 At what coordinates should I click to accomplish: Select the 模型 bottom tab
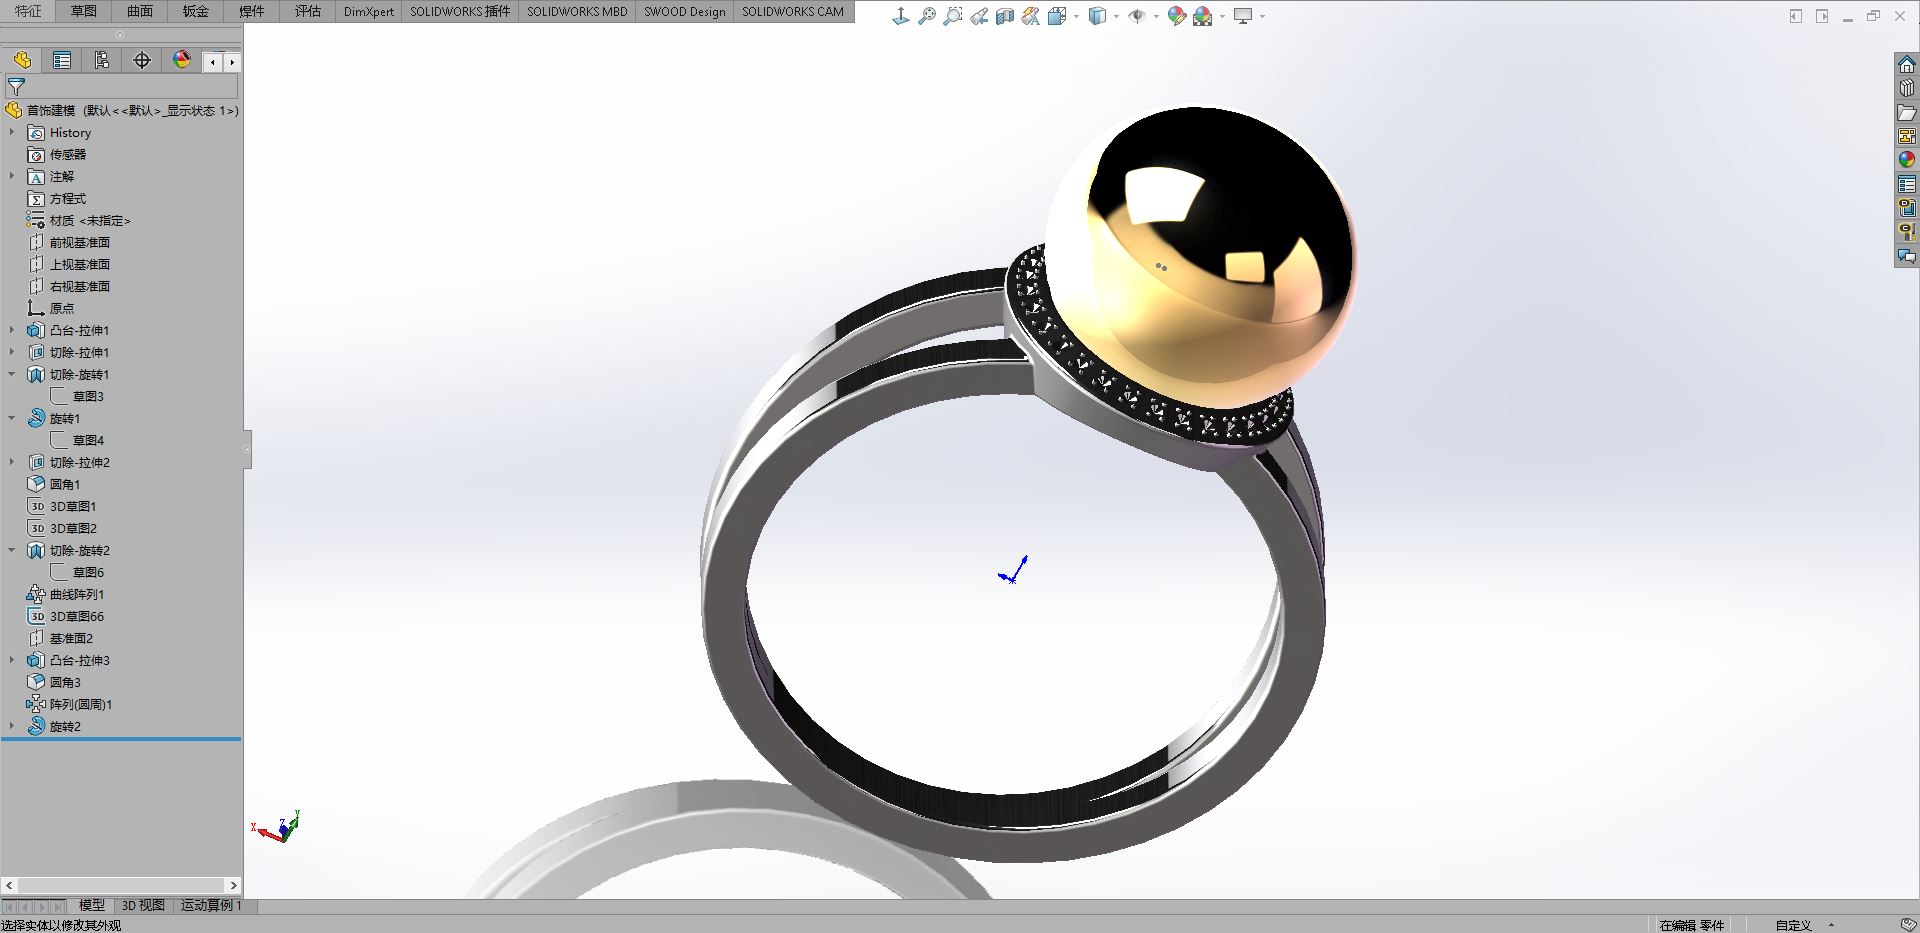click(x=91, y=905)
